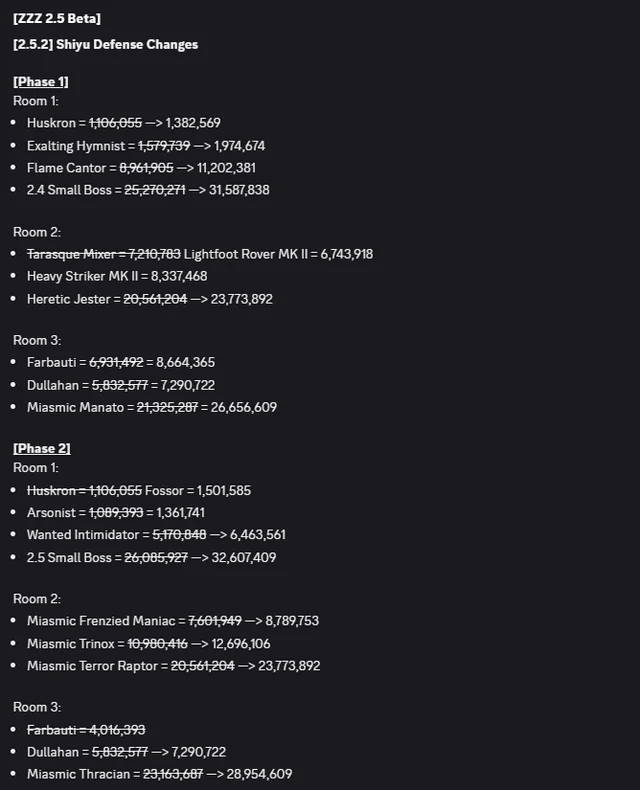The height and width of the screenshot is (790, 640).
Task: Click the Miasmic Thracian entry
Action: point(159,774)
